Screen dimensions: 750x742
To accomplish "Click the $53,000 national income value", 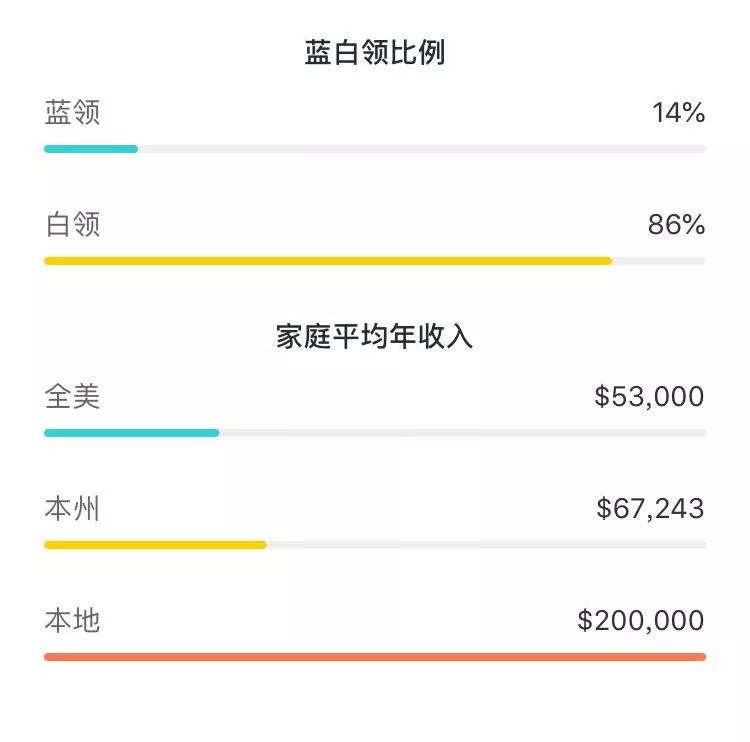I will coord(649,397).
